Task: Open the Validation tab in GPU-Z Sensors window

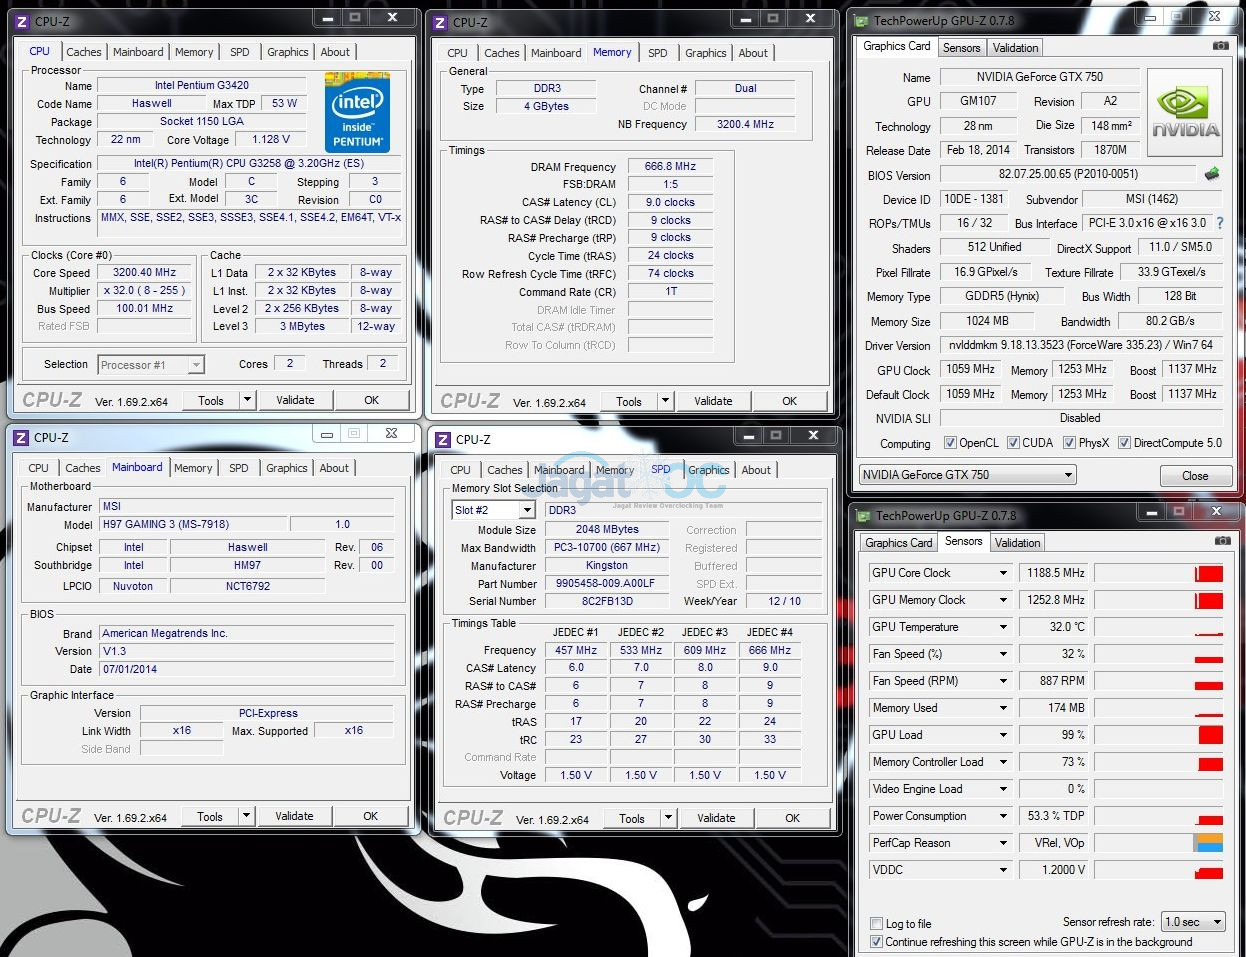Action: pos(1017,542)
